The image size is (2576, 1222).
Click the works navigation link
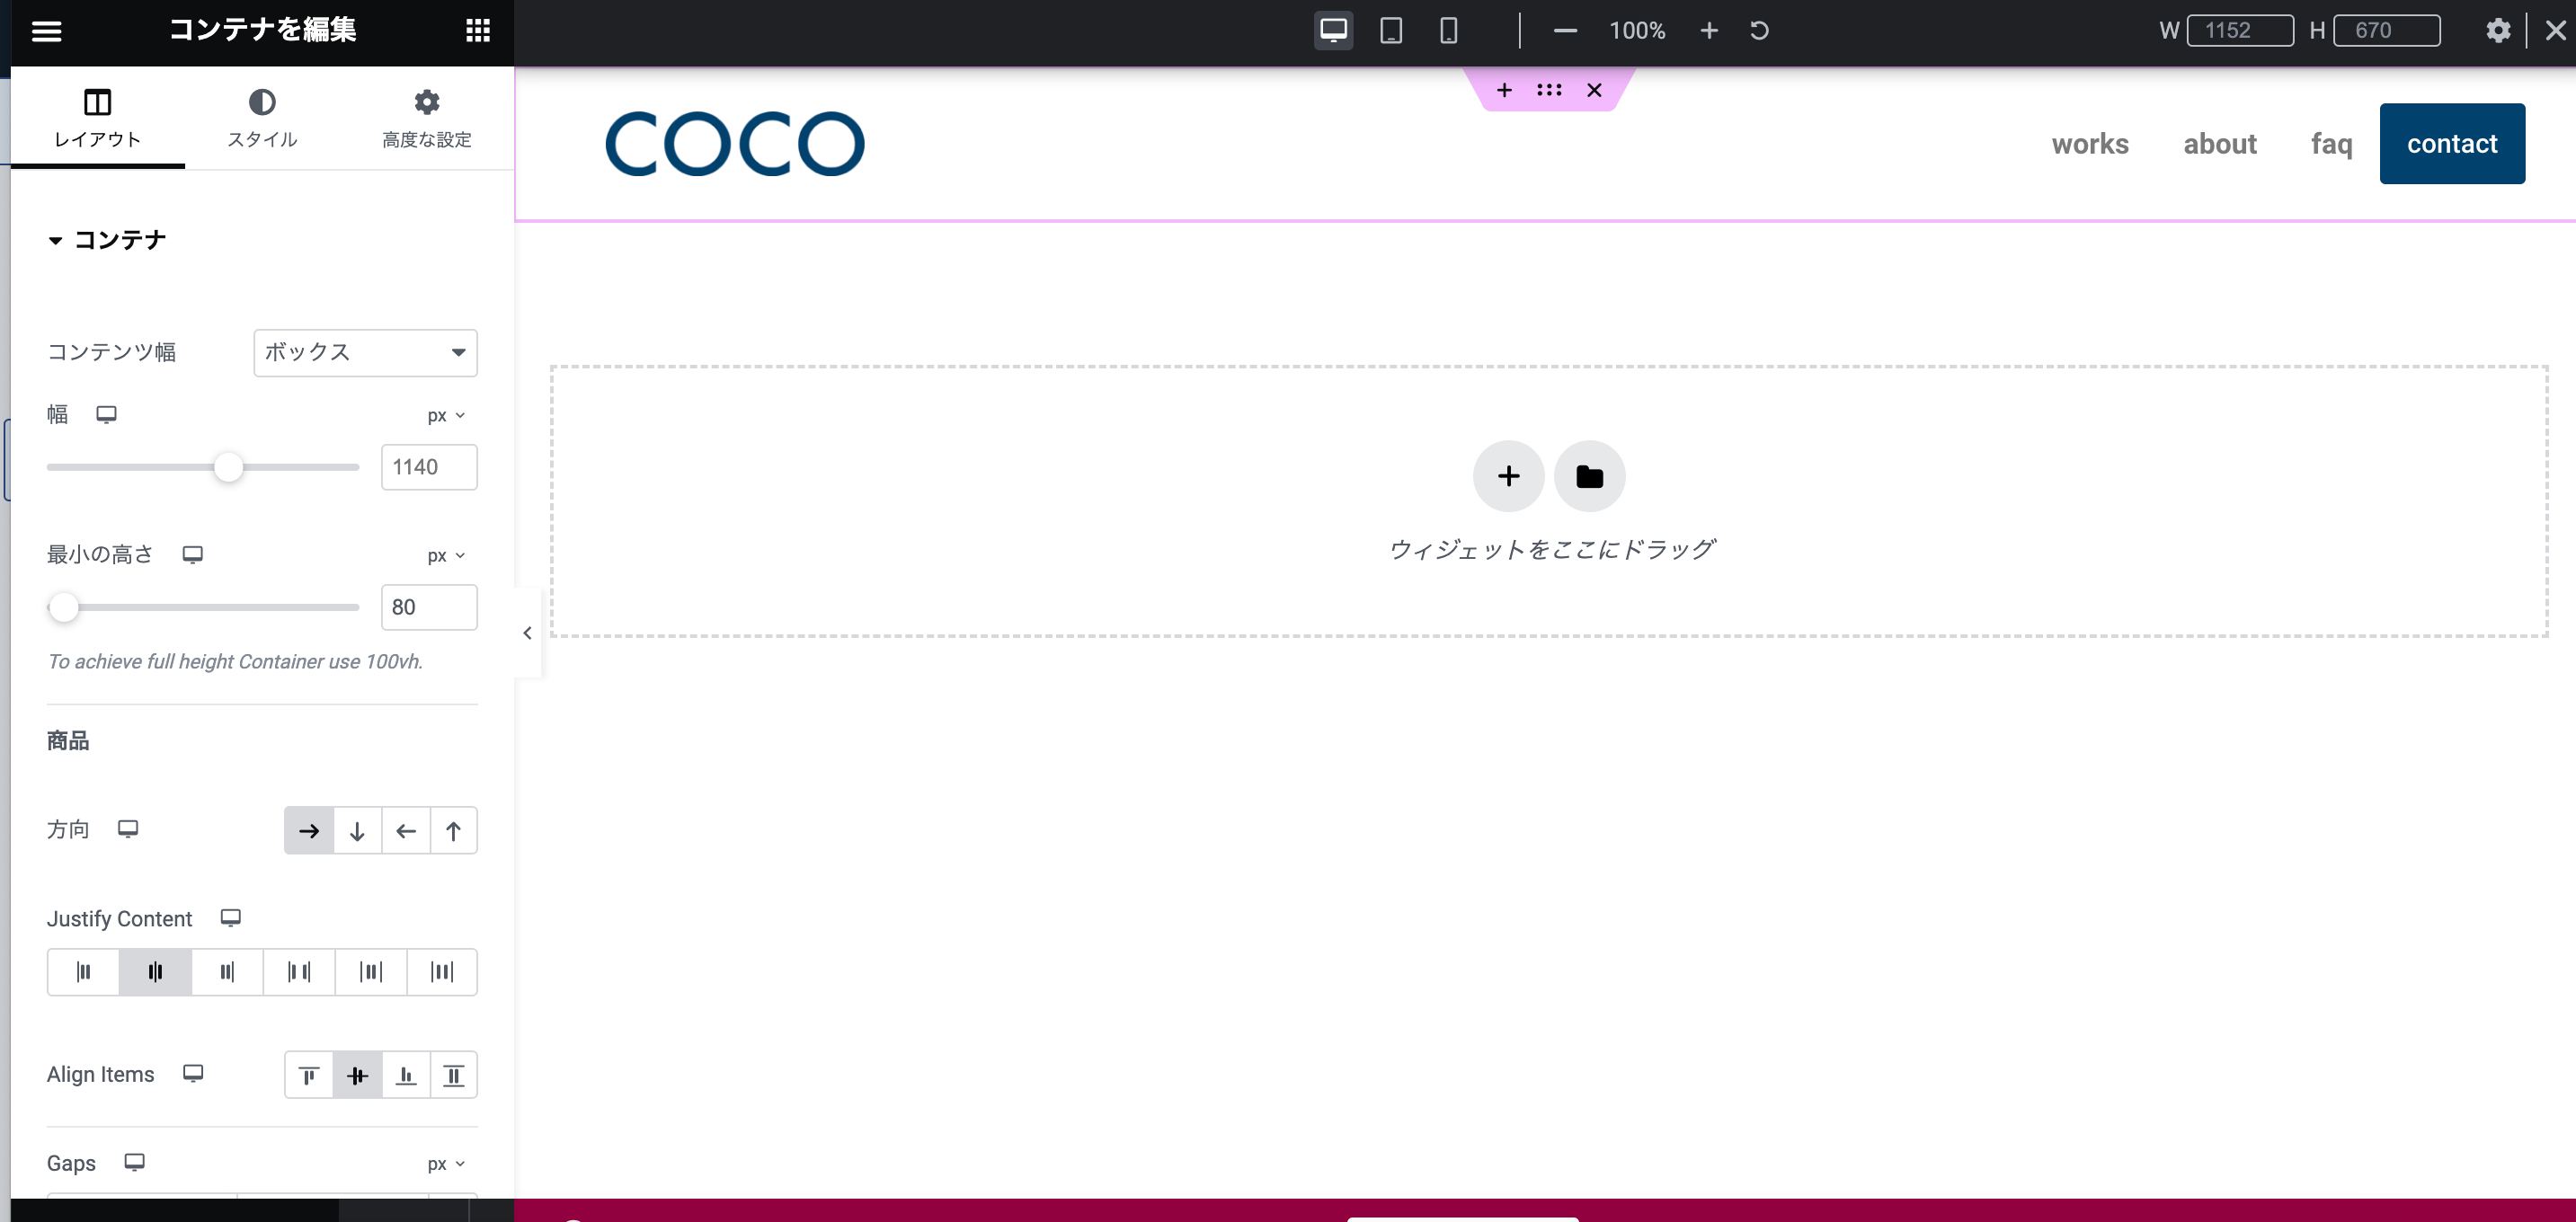click(x=2090, y=144)
